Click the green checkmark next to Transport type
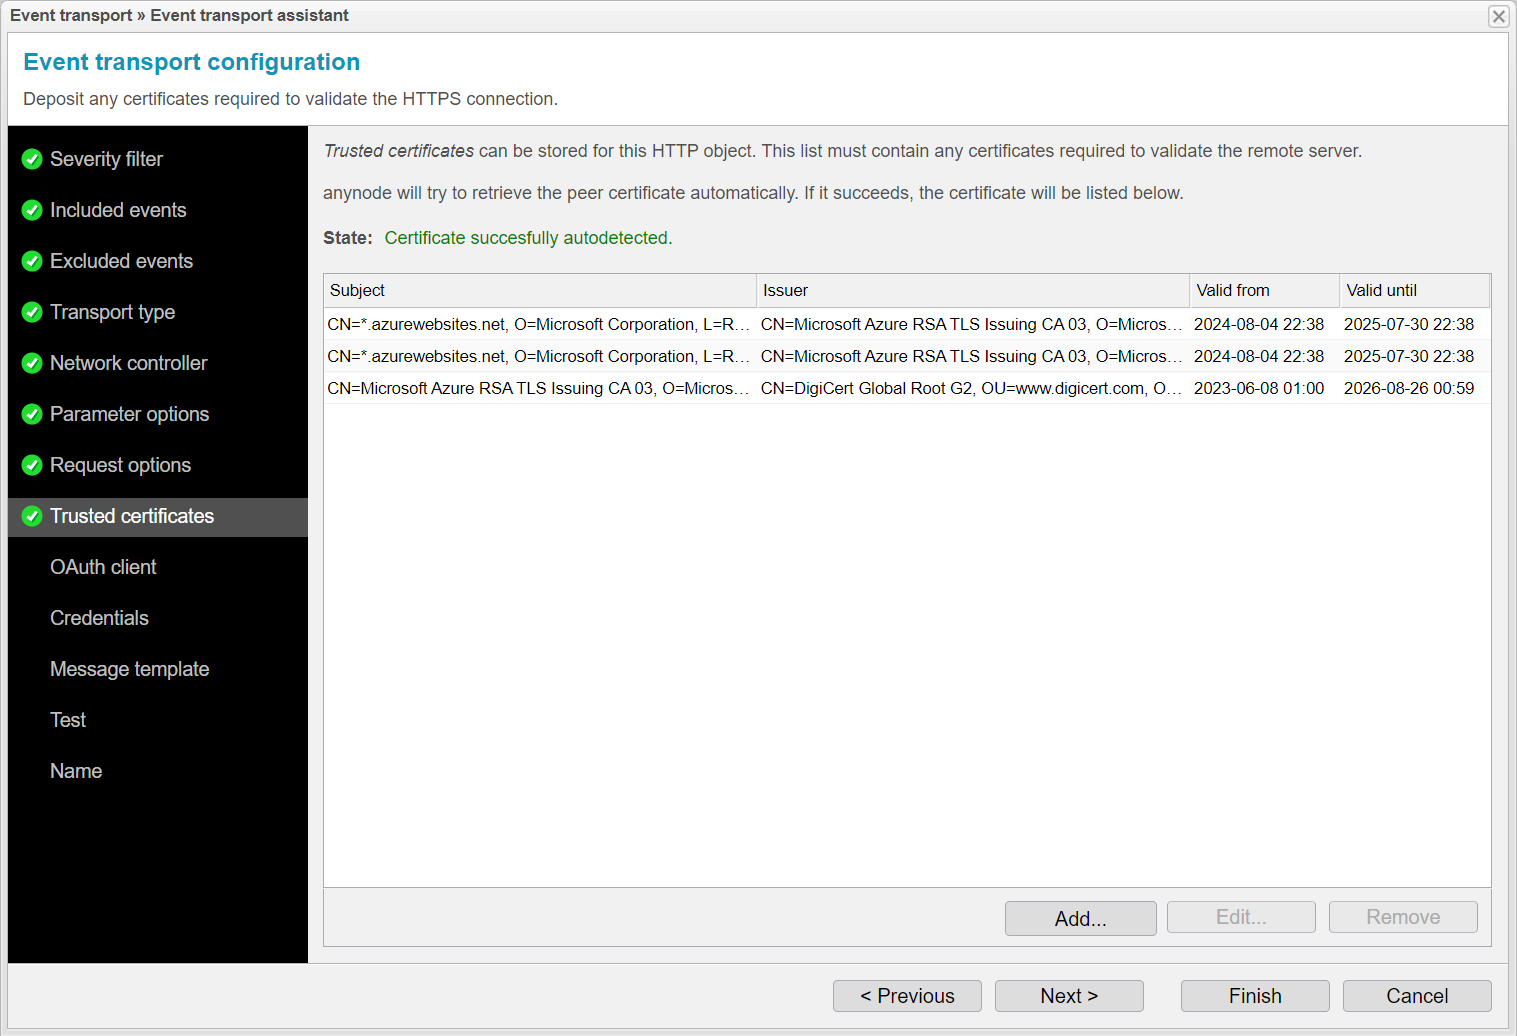Screen dimensions: 1517x1036 coord(31,312)
